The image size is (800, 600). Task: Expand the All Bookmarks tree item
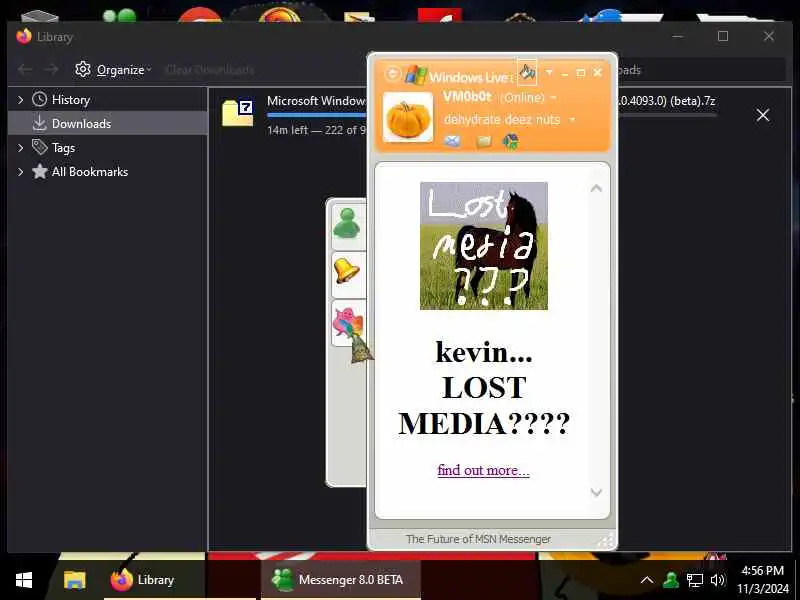[x=20, y=171]
